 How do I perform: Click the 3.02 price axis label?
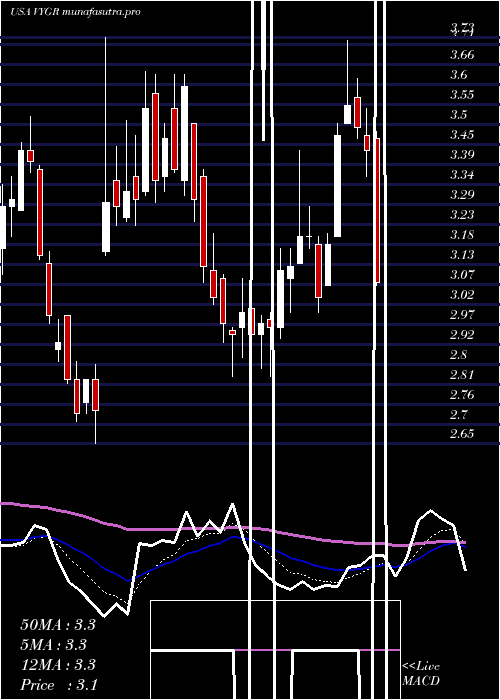click(462, 295)
